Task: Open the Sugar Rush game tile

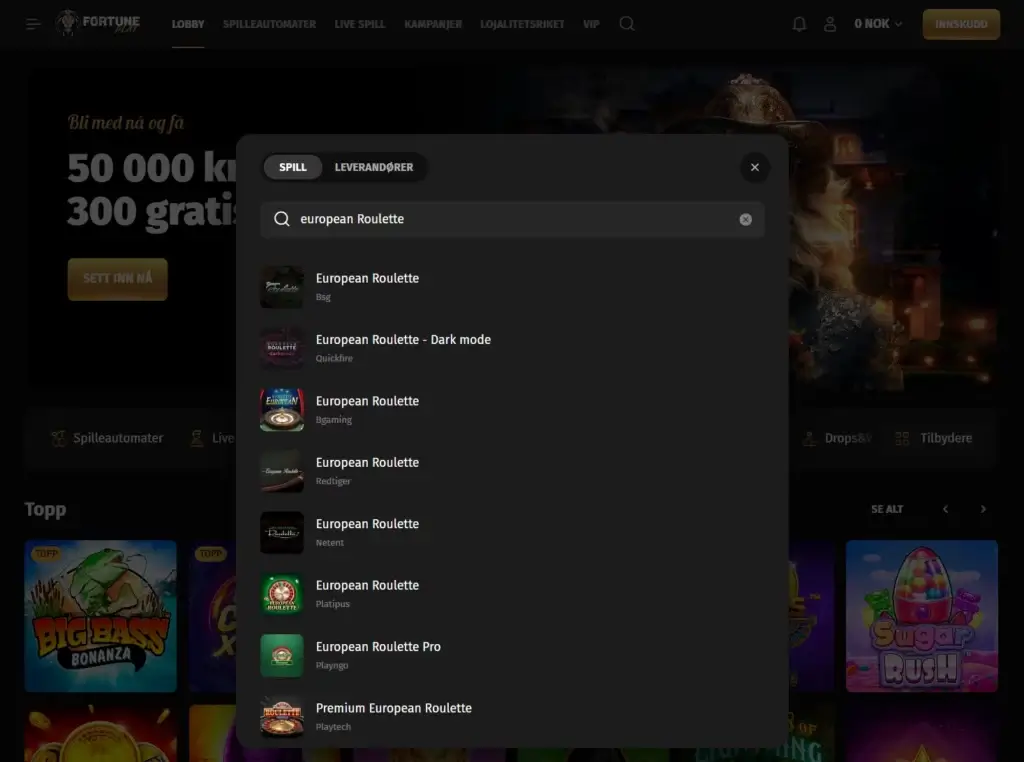Action: pos(921,616)
